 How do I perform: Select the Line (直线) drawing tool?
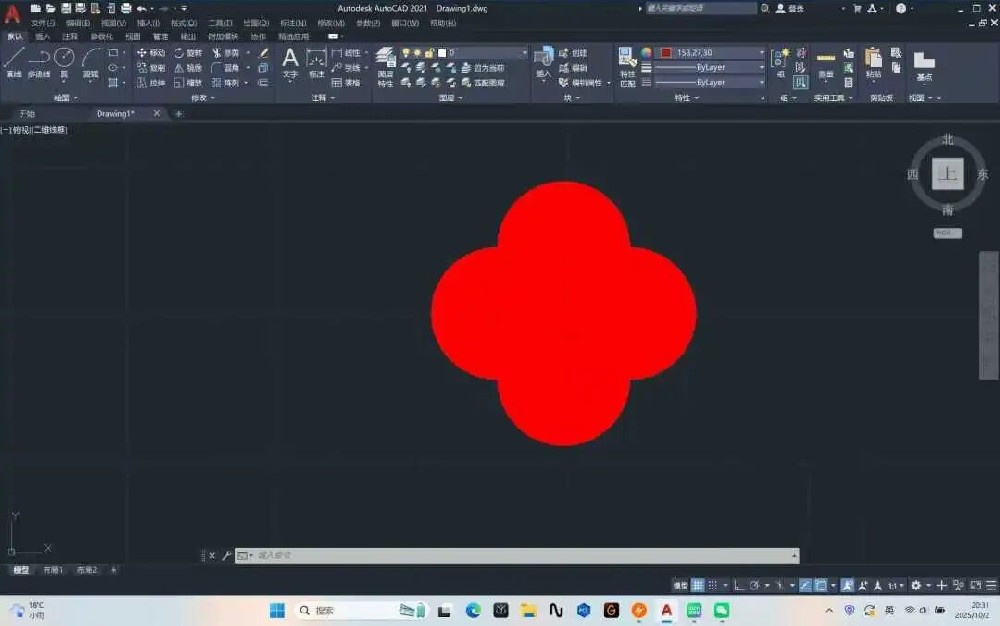click(13, 61)
